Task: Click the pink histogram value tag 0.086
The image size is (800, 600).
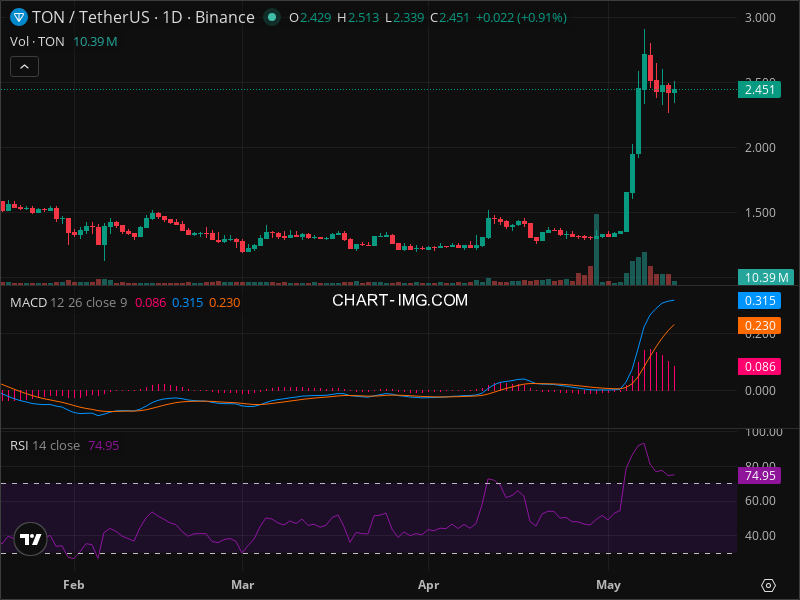Action: [759, 366]
